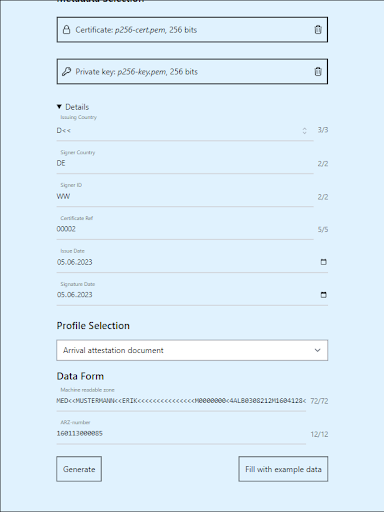
Task: Click the Generate button
Action: point(79,469)
